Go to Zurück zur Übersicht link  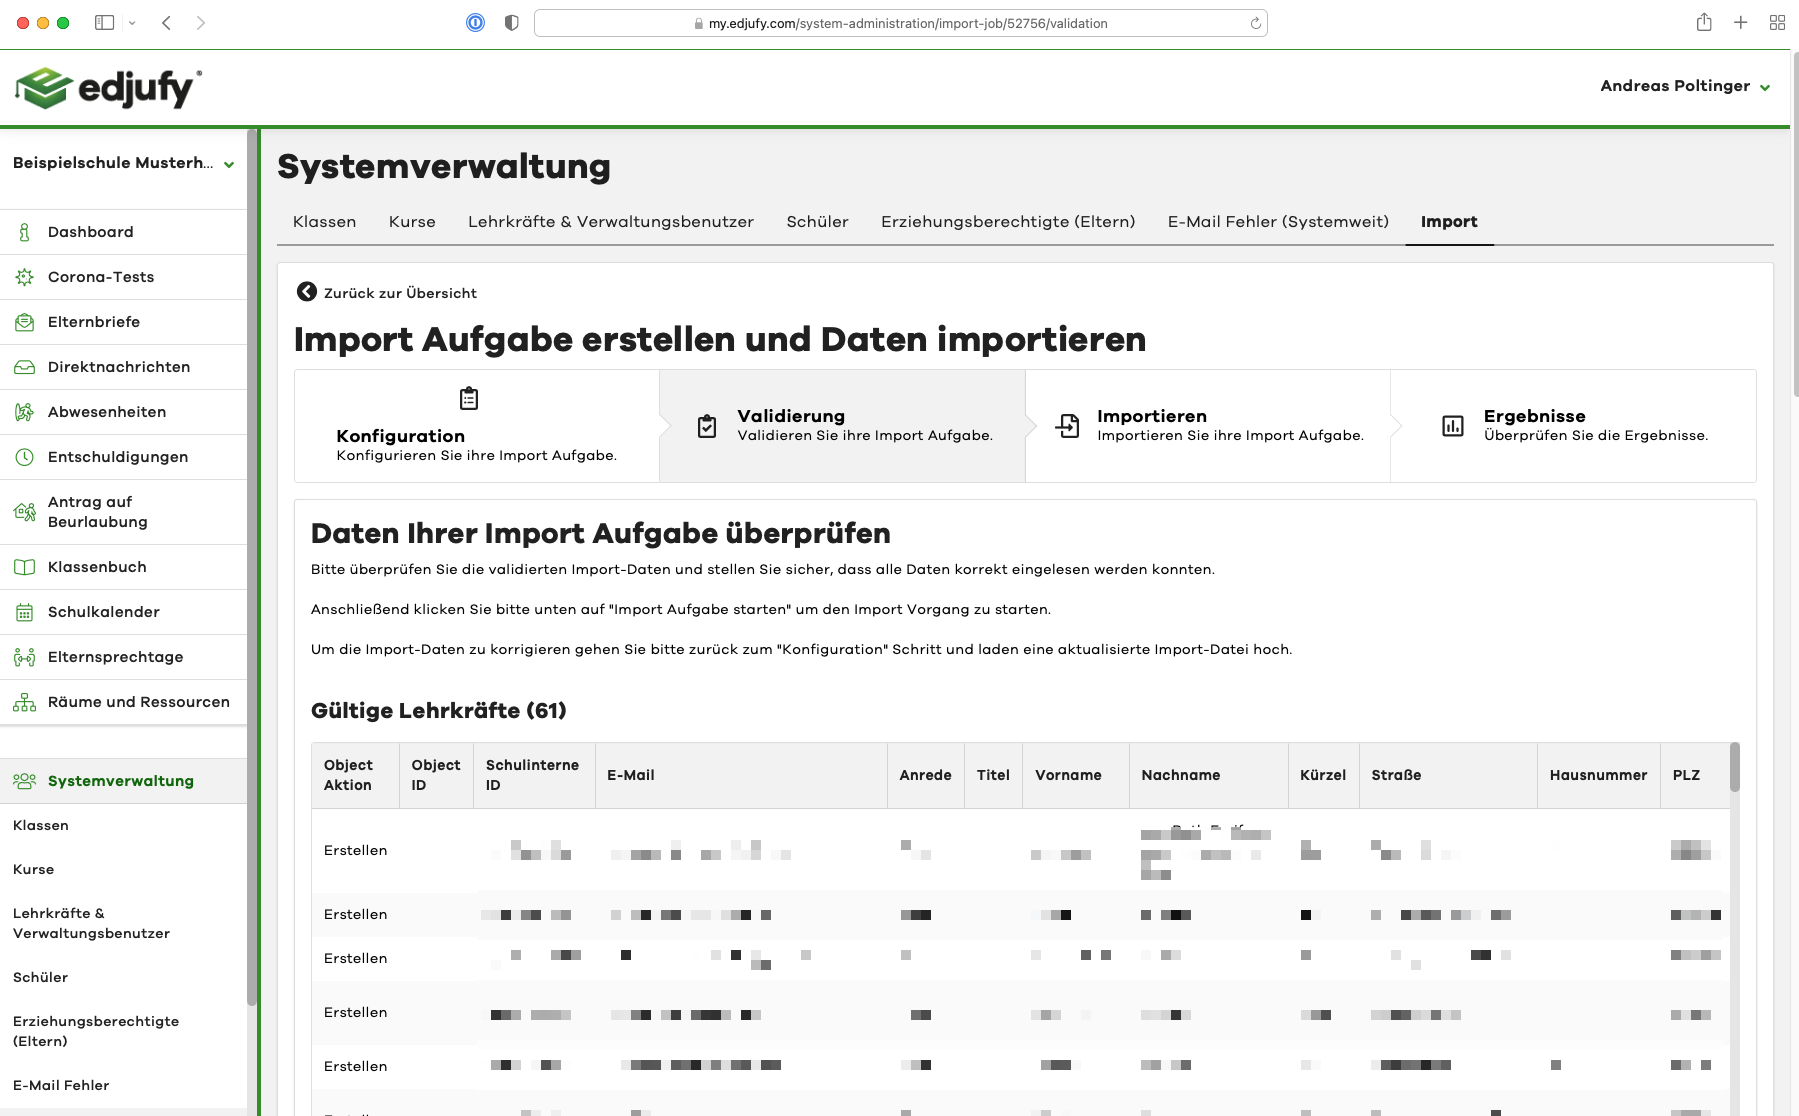click(x=400, y=293)
